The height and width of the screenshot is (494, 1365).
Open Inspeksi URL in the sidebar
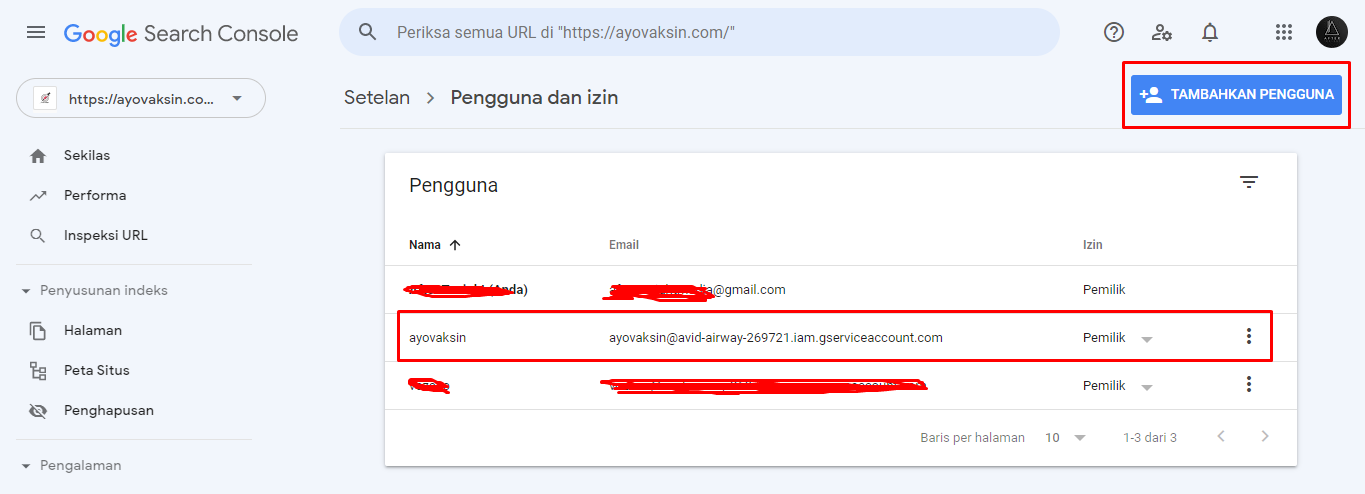pos(105,235)
